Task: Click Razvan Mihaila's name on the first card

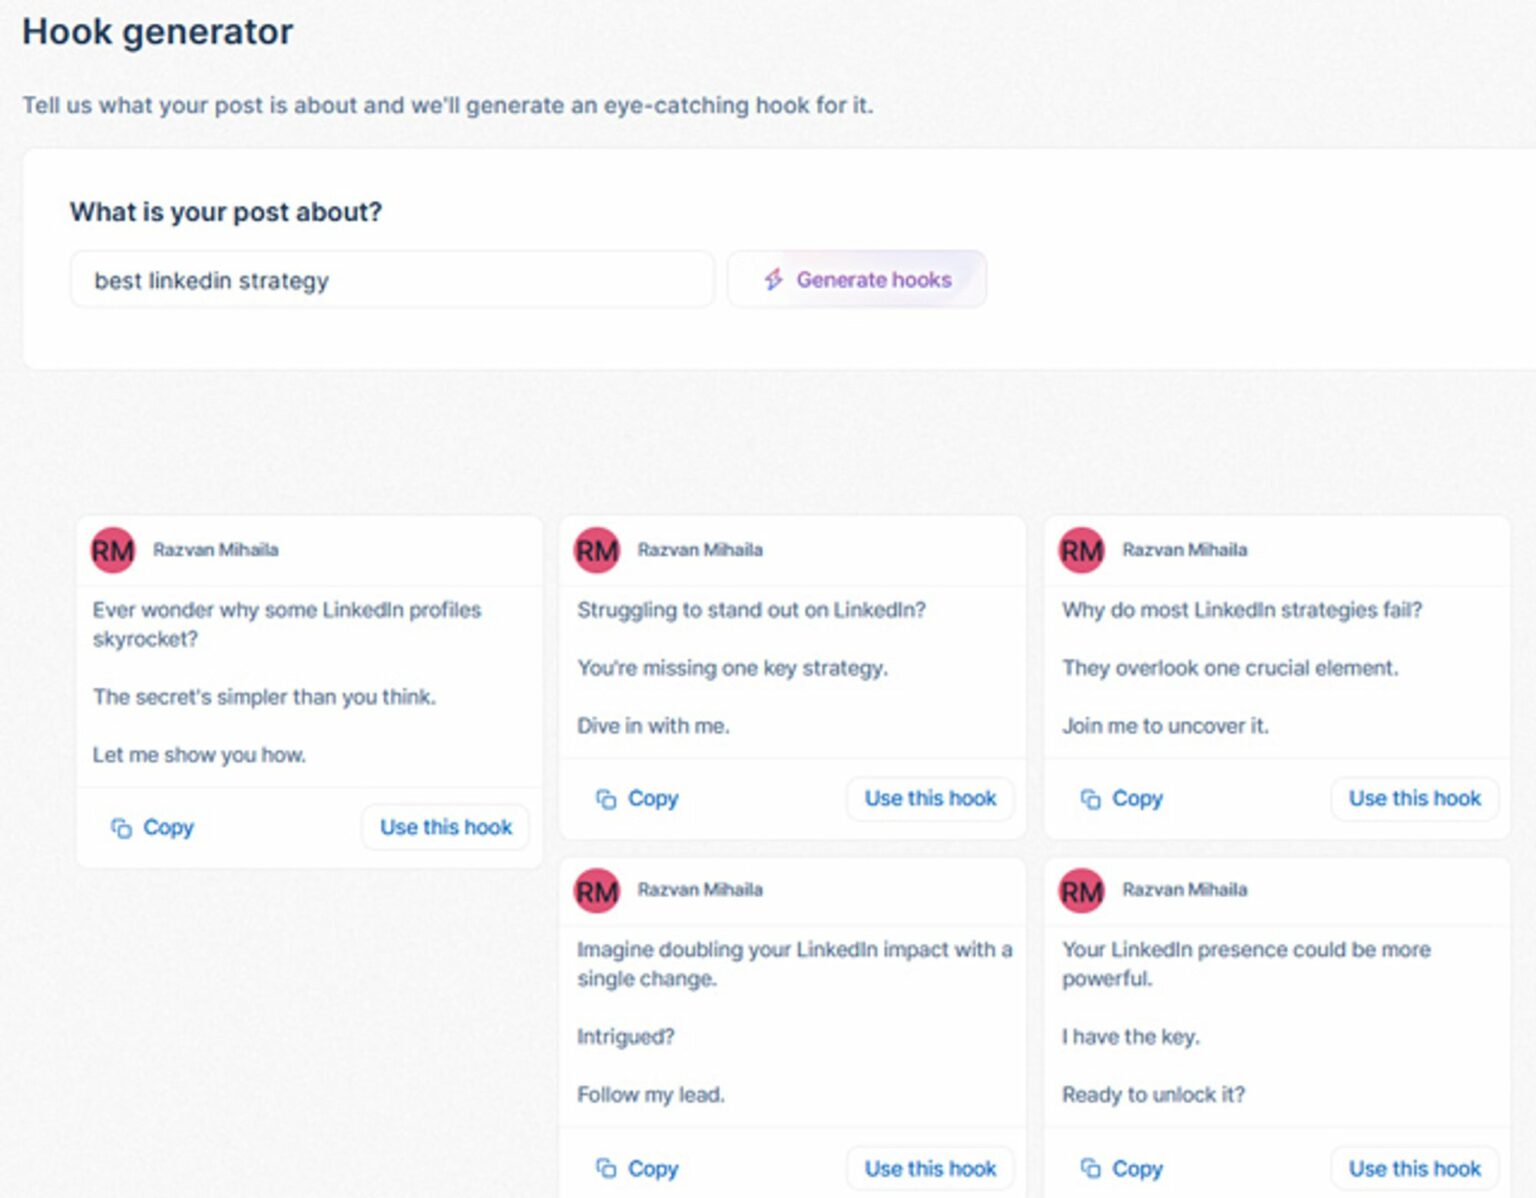Action: pyautogui.click(x=217, y=549)
